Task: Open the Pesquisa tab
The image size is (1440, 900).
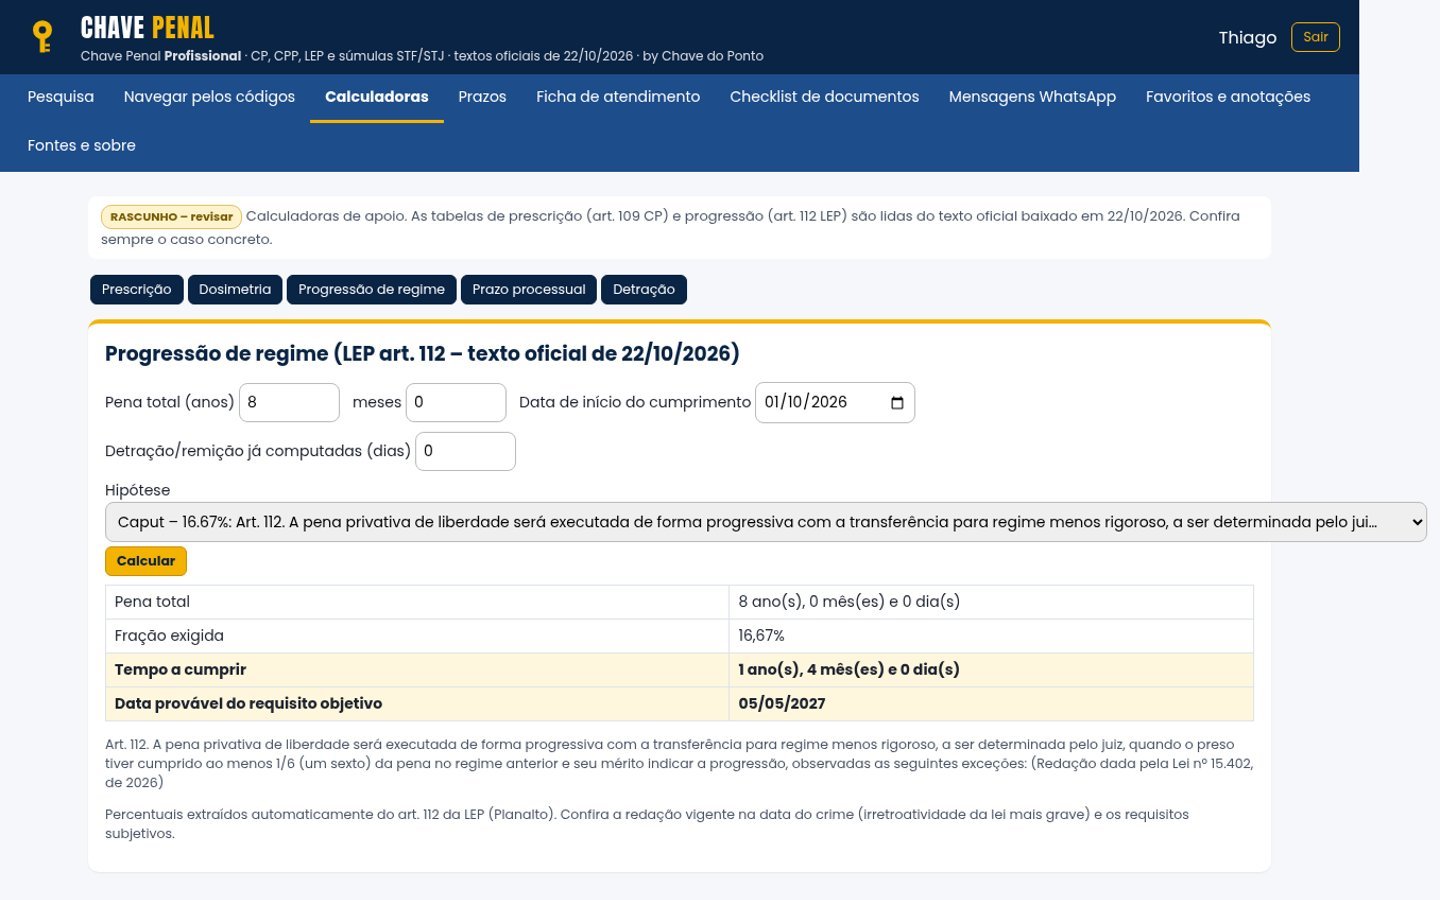Action: coord(61,97)
